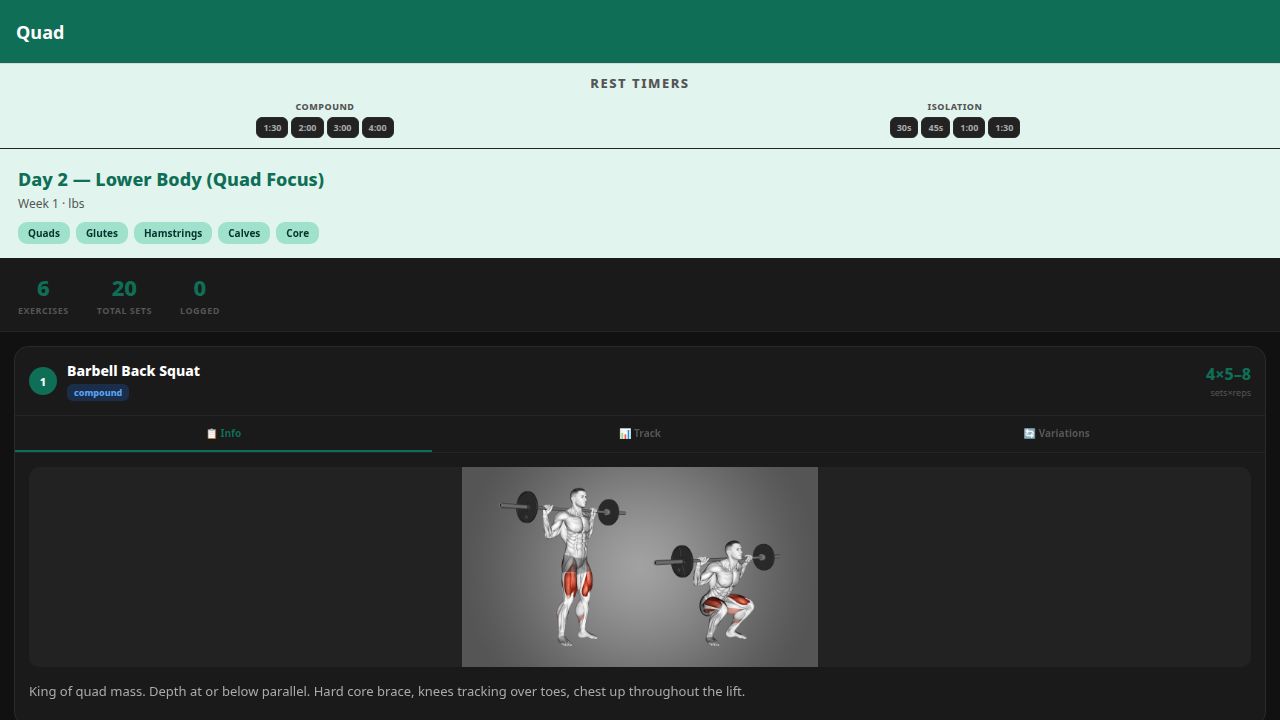Start the 30s isolation rest timer
The image size is (1280, 720).
coord(904,128)
